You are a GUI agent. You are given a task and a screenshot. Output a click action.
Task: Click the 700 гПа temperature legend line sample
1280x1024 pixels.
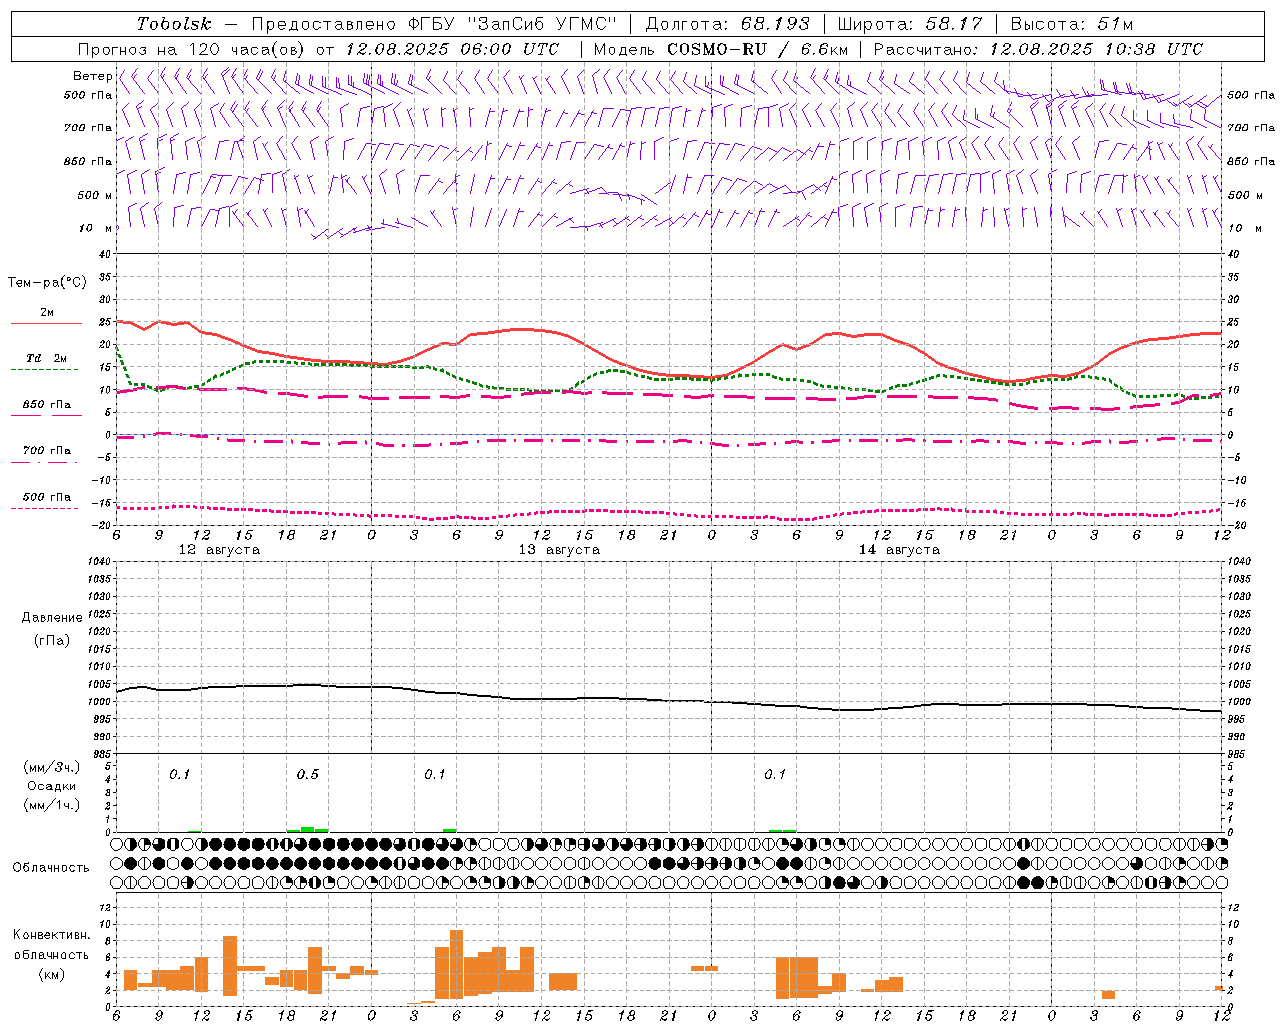(44, 462)
